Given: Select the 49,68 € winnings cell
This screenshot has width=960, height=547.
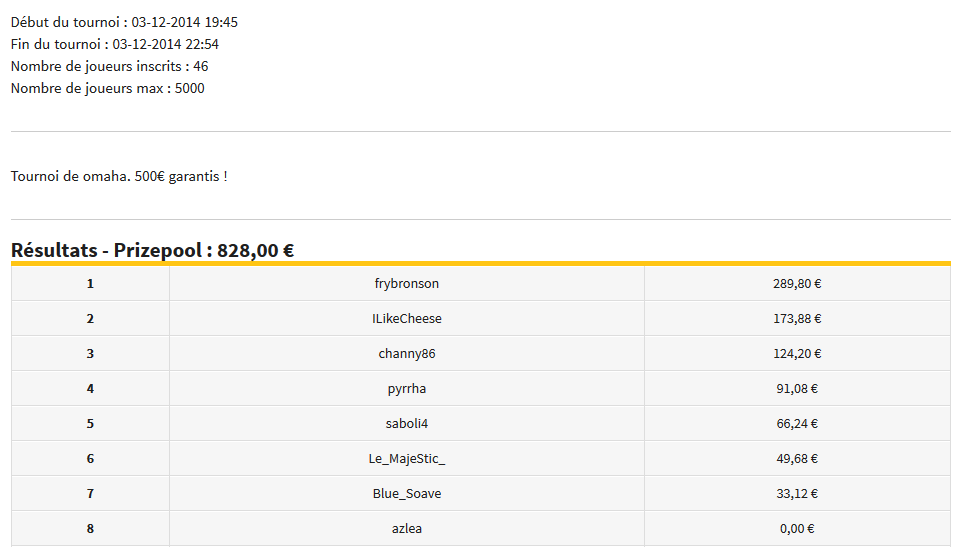Looking at the screenshot, I should [797, 458].
